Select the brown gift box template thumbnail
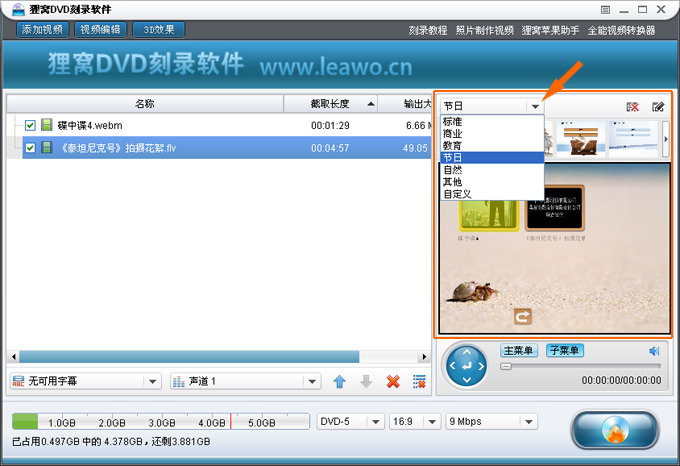Image resolution: width=680 pixels, height=466 pixels. coord(580,139)
